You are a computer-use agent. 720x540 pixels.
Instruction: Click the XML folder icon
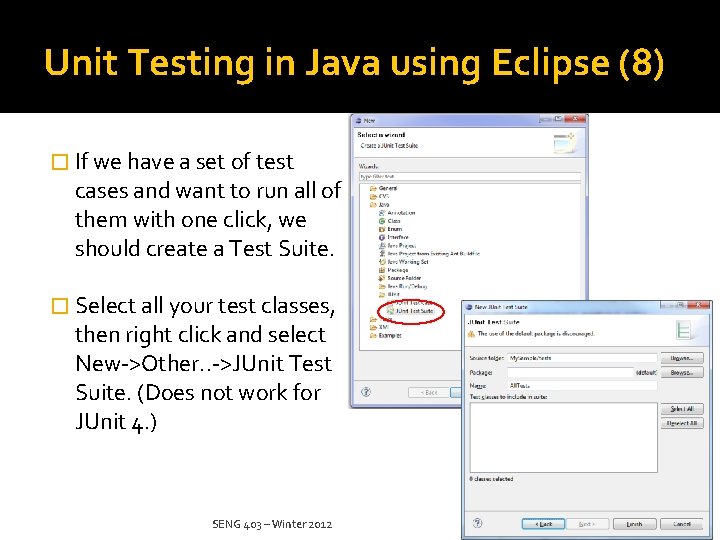pyautogui.click(x=373, y=327)
